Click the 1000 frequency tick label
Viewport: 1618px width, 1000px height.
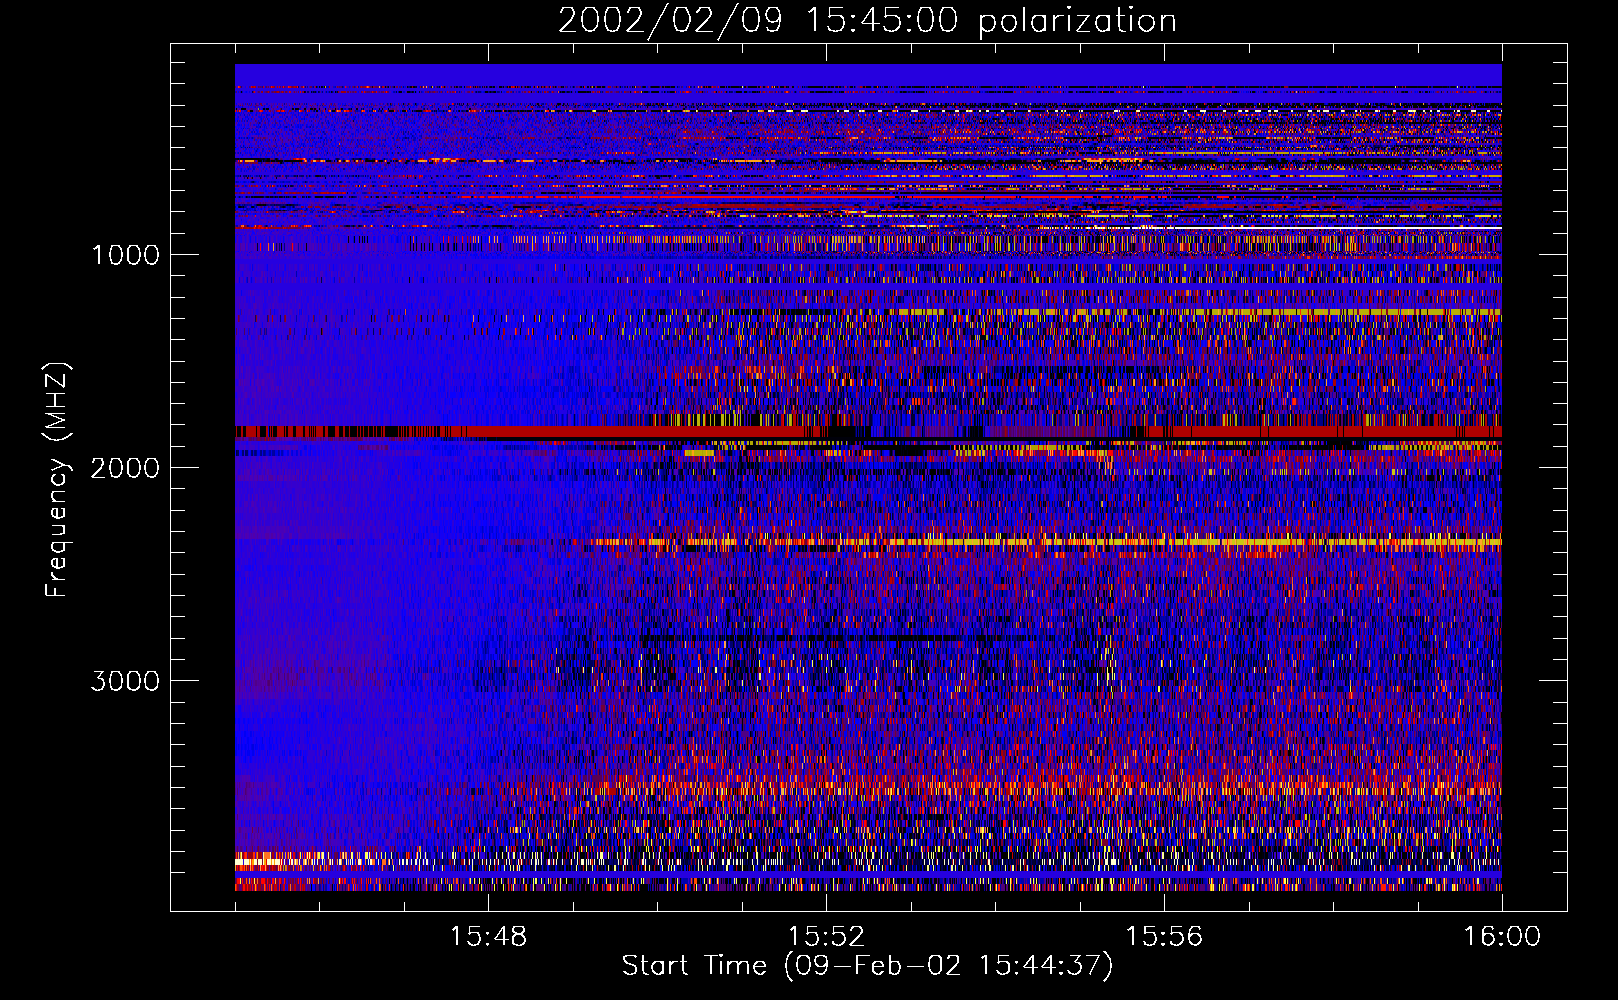125,255
